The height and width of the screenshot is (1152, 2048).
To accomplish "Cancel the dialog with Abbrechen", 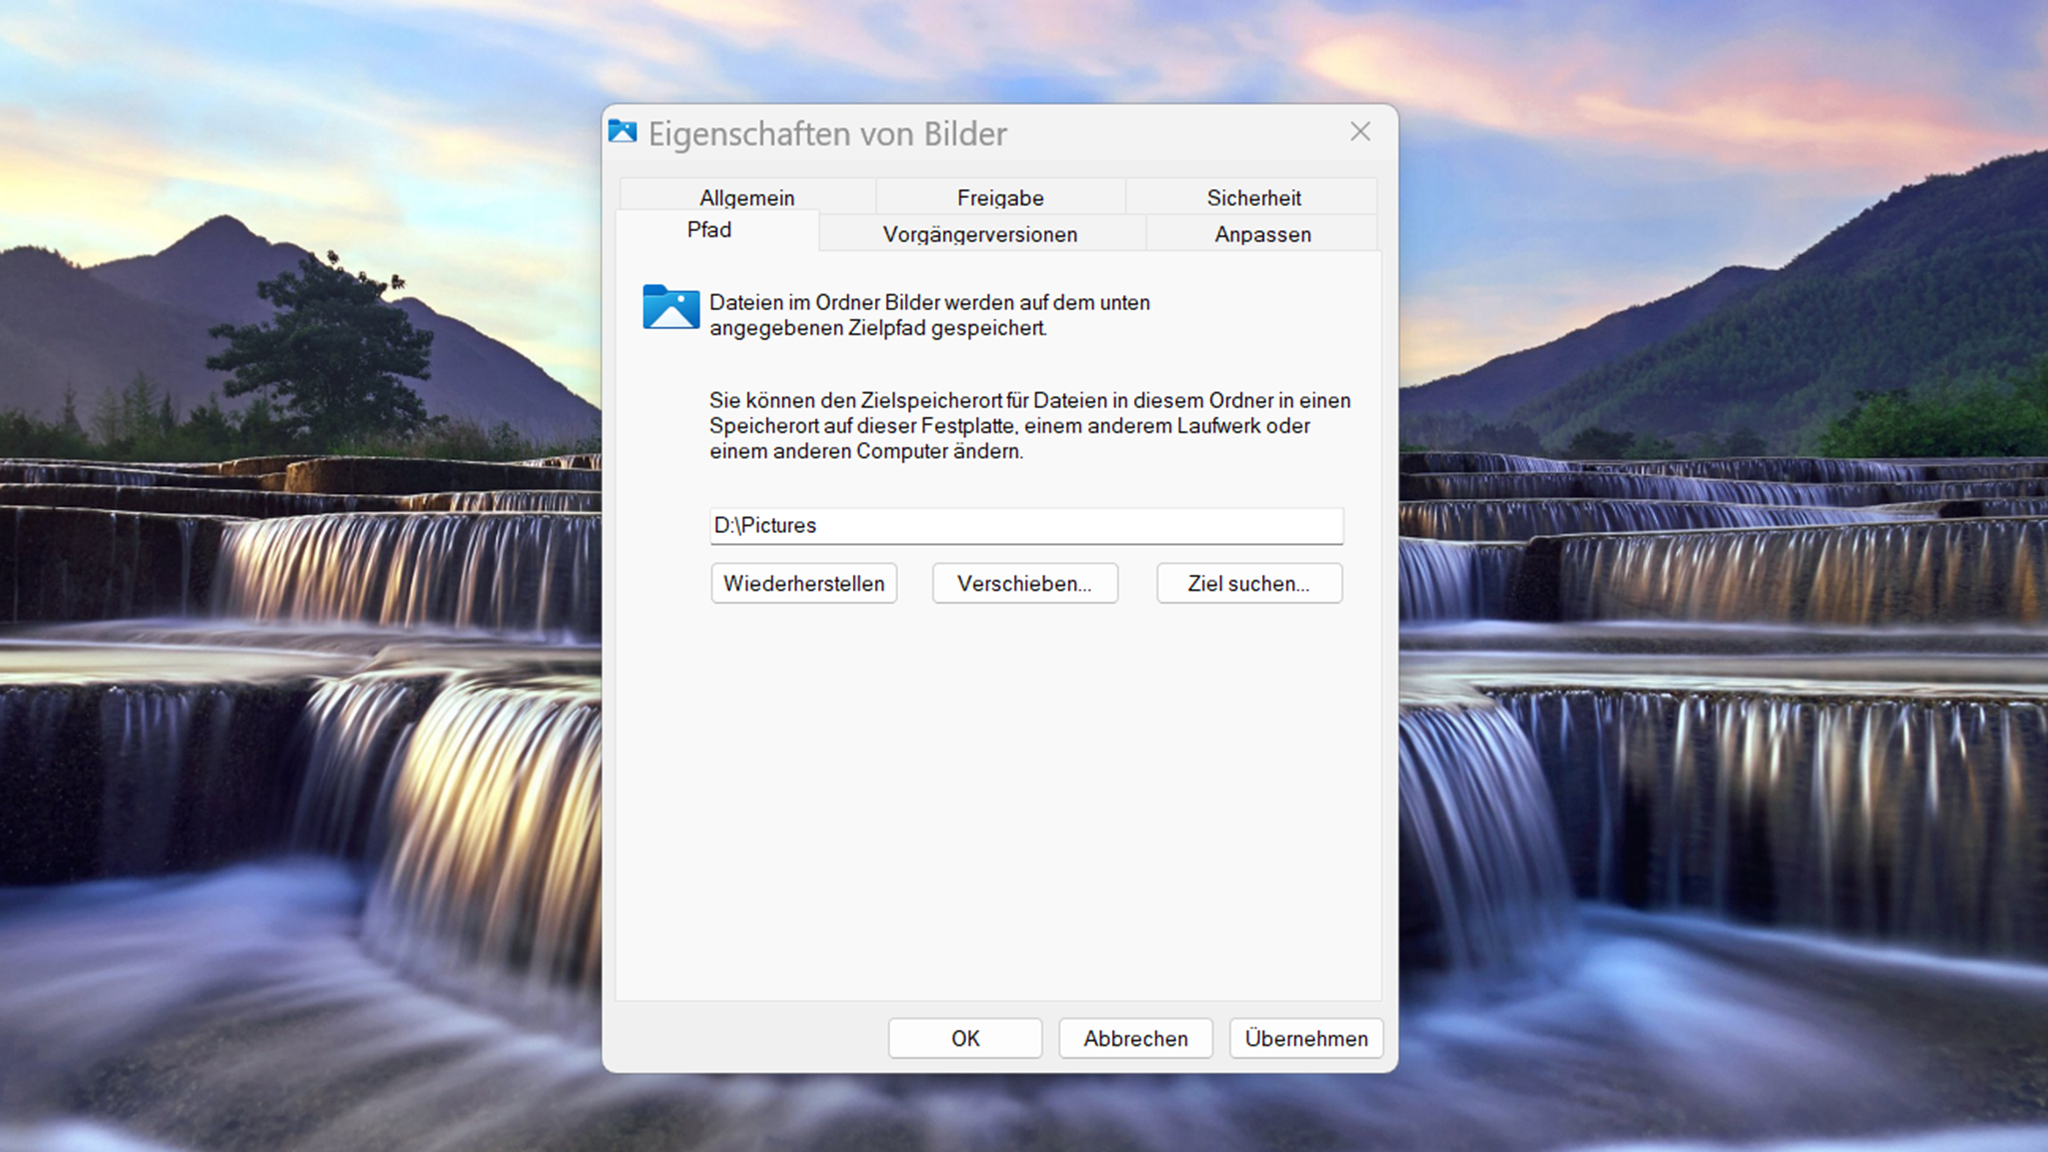I will point(1135,1038).
